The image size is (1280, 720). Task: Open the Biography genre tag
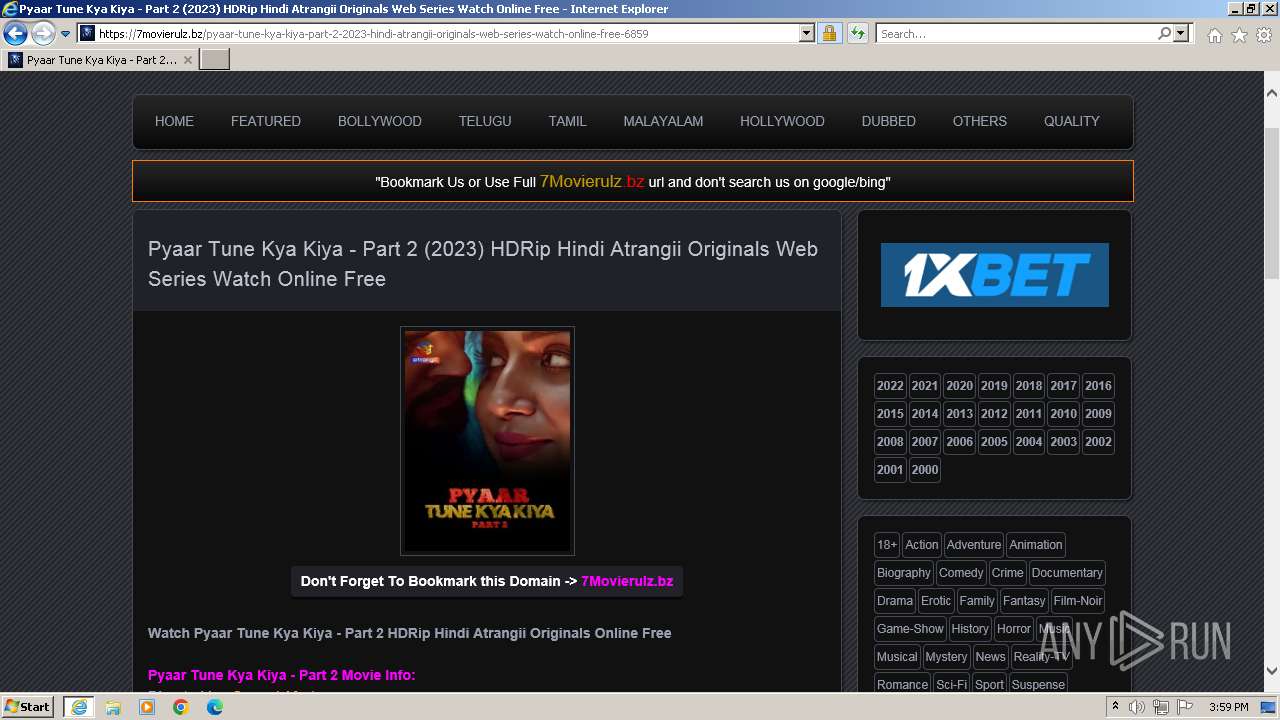point(904,573)
